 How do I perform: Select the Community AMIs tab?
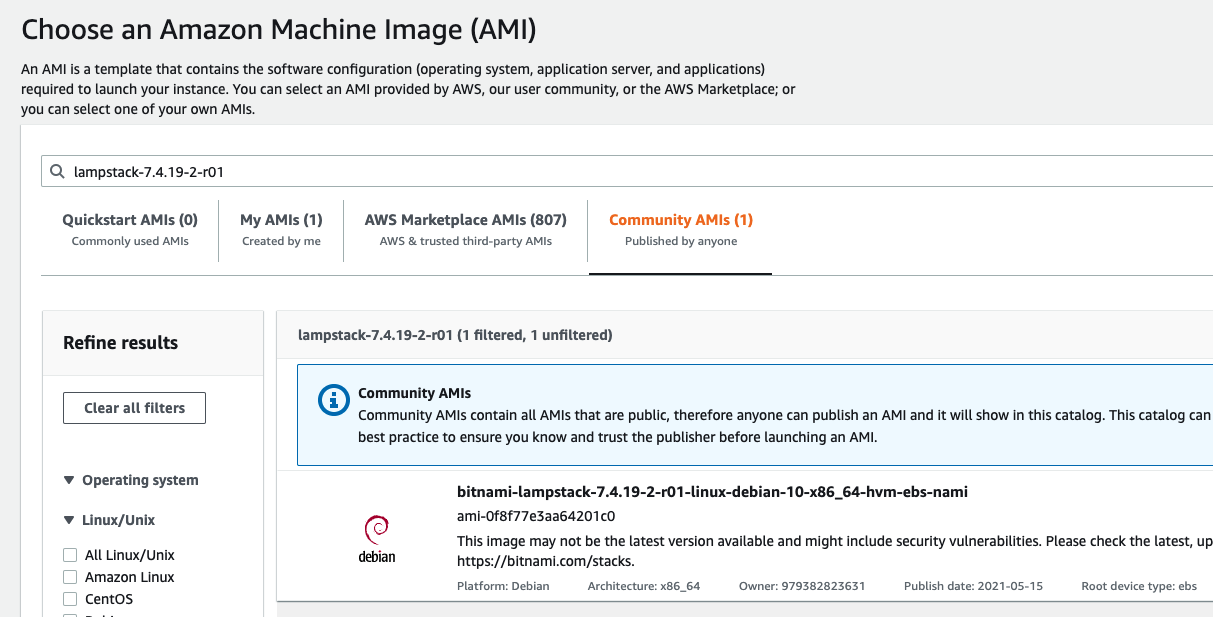point(680,219)
